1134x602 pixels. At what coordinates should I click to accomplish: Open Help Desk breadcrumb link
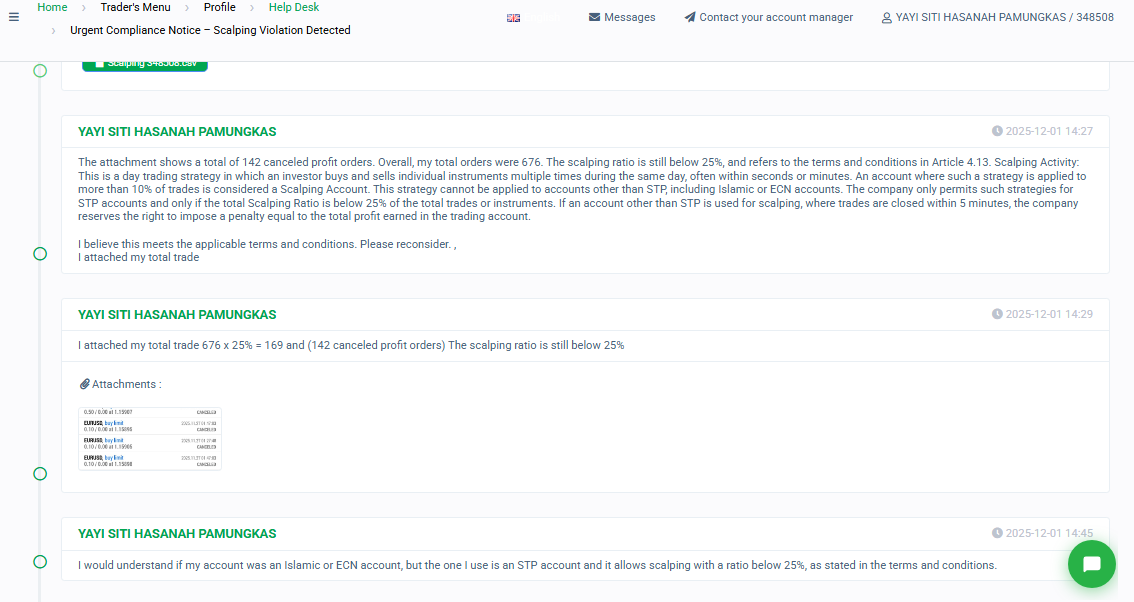coord(294,7)
